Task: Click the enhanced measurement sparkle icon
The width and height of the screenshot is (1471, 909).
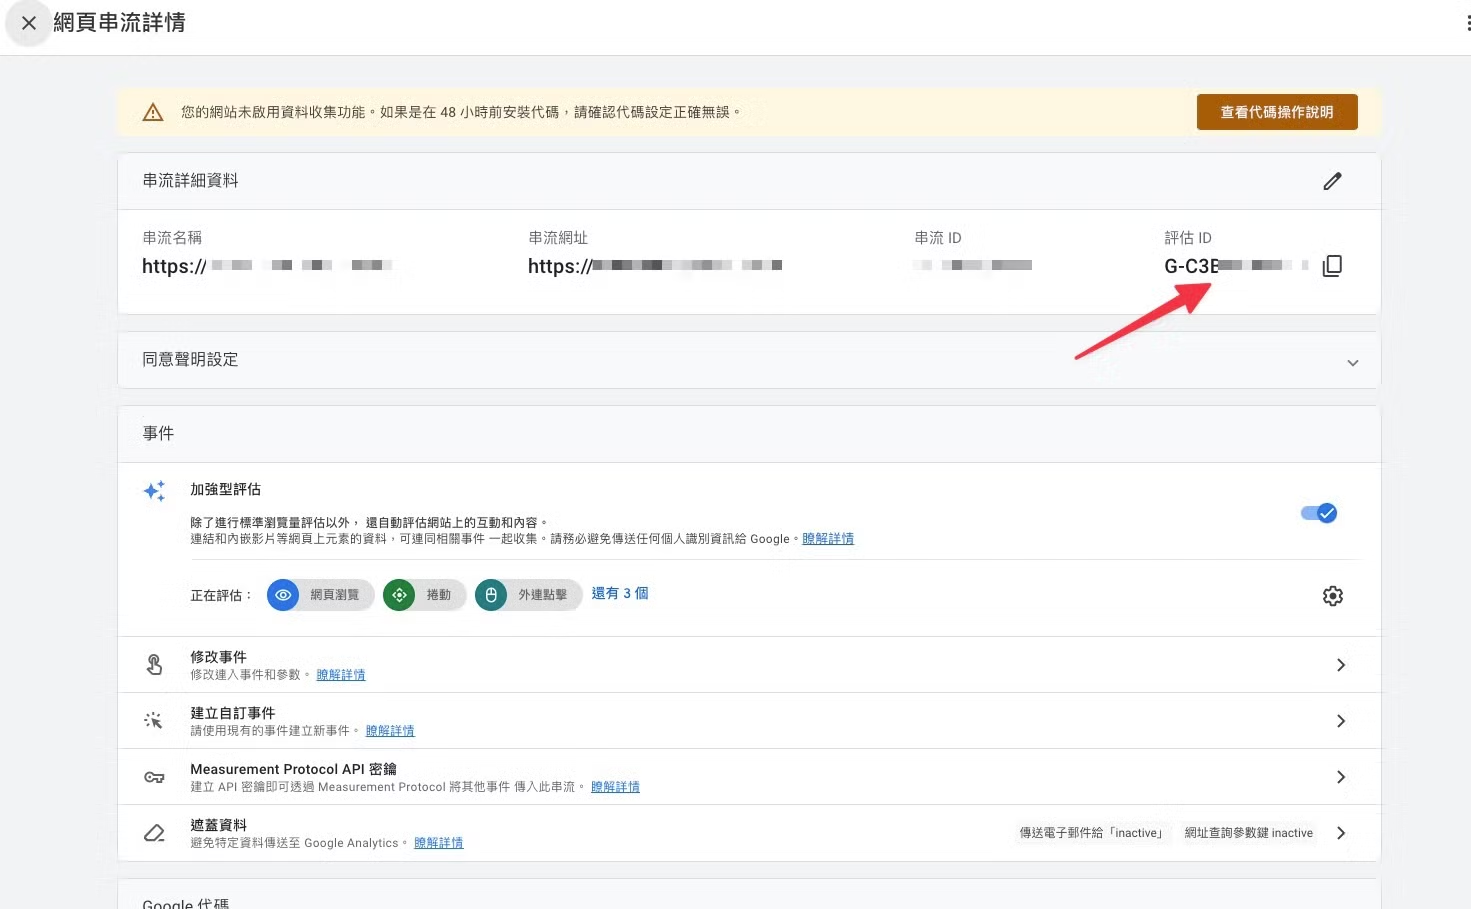Action: pyautogui.click(x=154, y=491)
